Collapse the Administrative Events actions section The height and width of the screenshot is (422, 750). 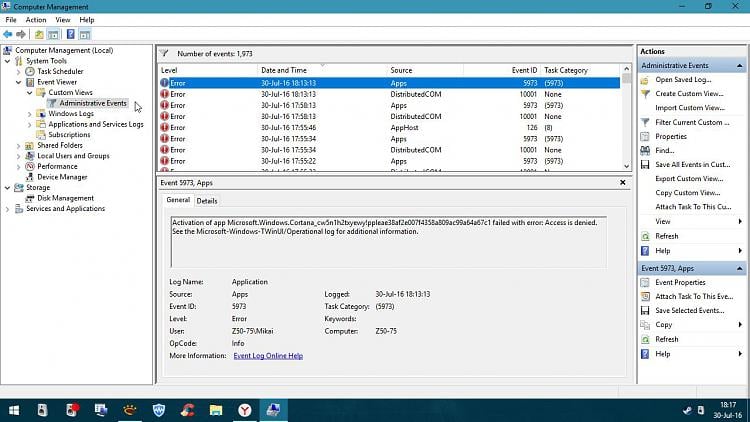click(739, 66)
